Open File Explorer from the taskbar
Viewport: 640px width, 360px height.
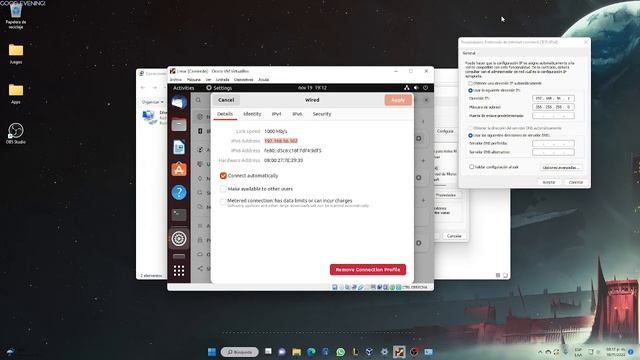tap(296, 352)
